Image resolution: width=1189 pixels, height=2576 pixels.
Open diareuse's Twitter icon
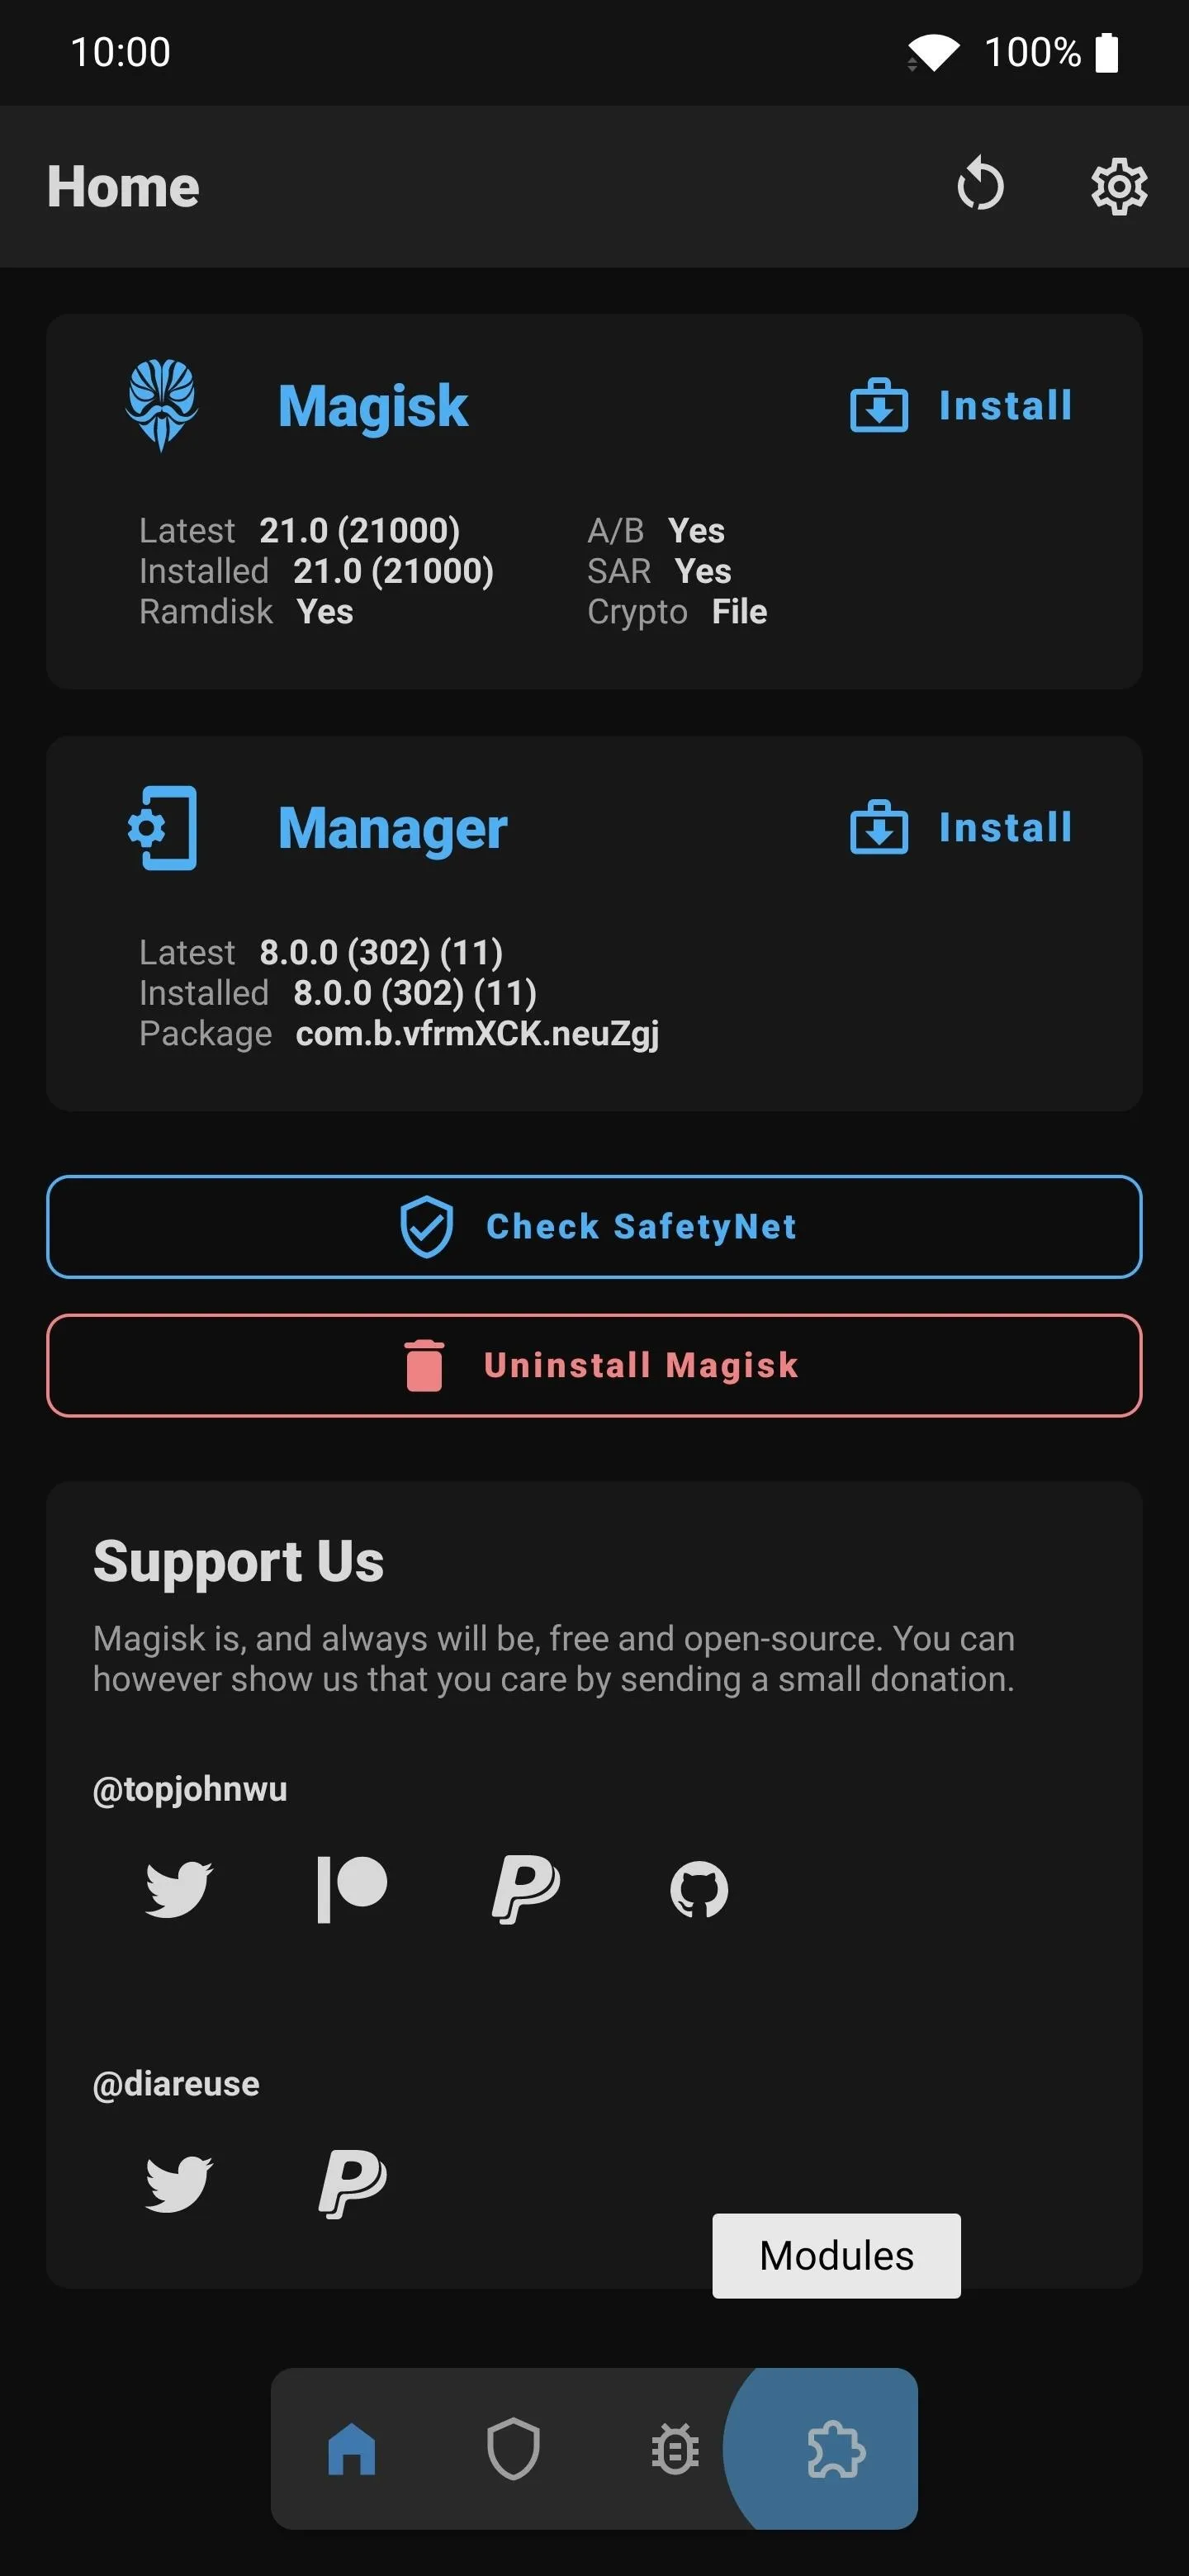178,2183
